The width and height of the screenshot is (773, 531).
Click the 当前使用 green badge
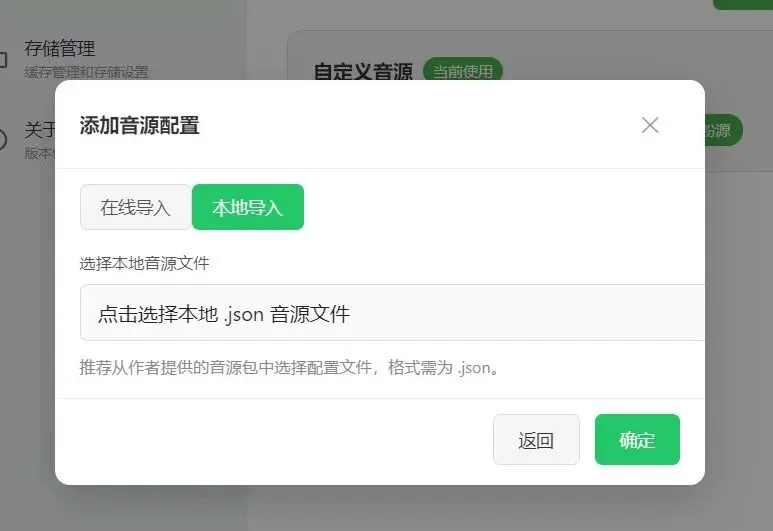point(463,69)
